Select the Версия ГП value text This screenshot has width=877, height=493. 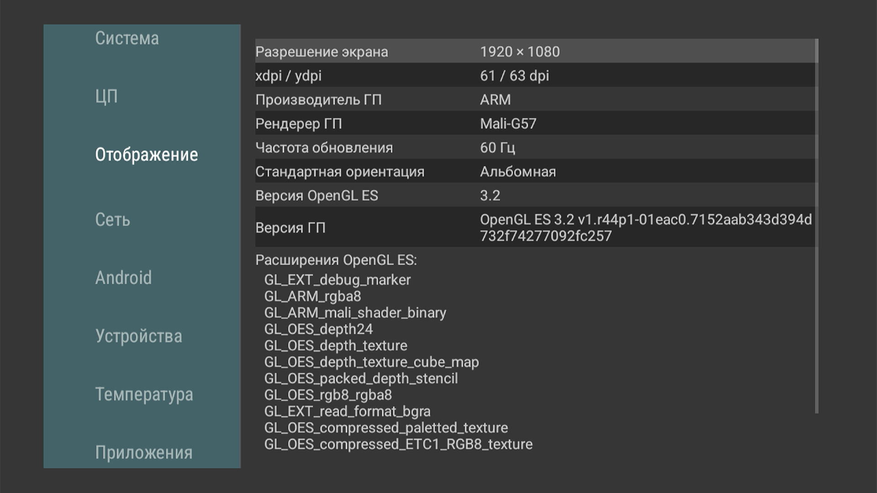point(645,228)
